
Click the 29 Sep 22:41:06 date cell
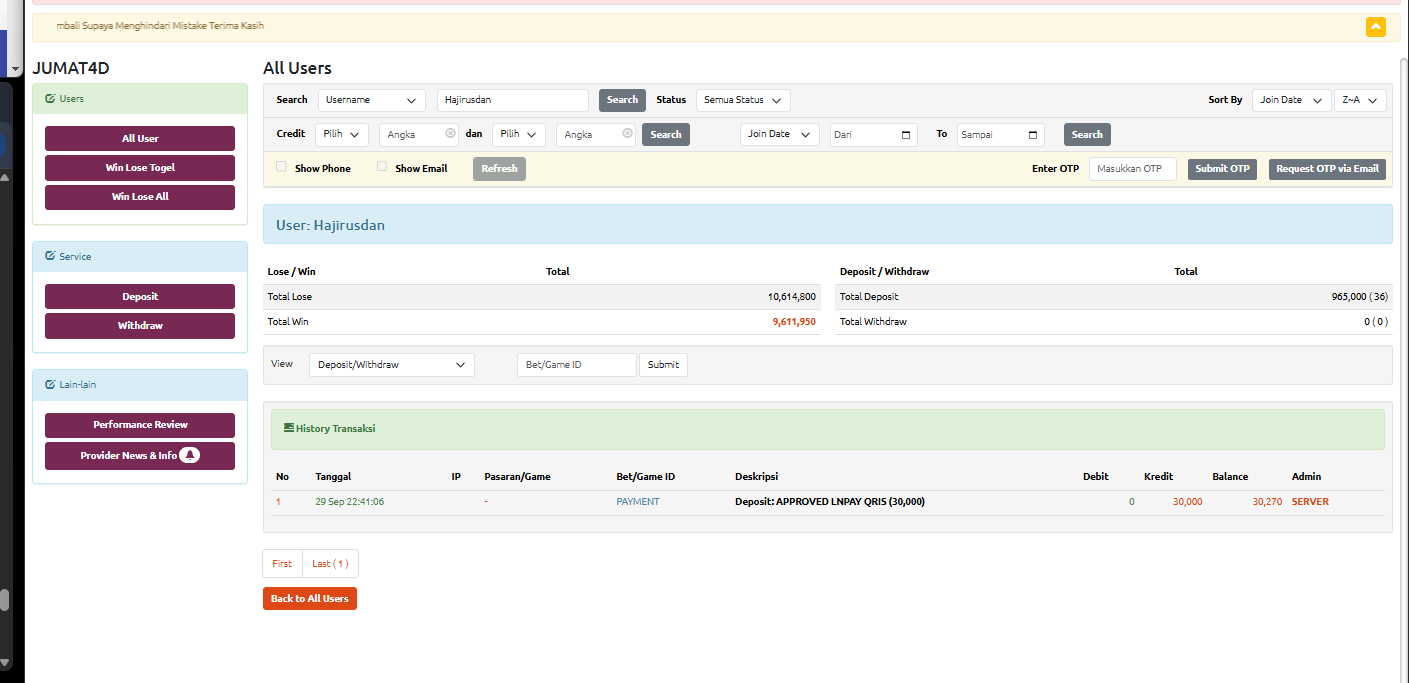tap(350, 502)
